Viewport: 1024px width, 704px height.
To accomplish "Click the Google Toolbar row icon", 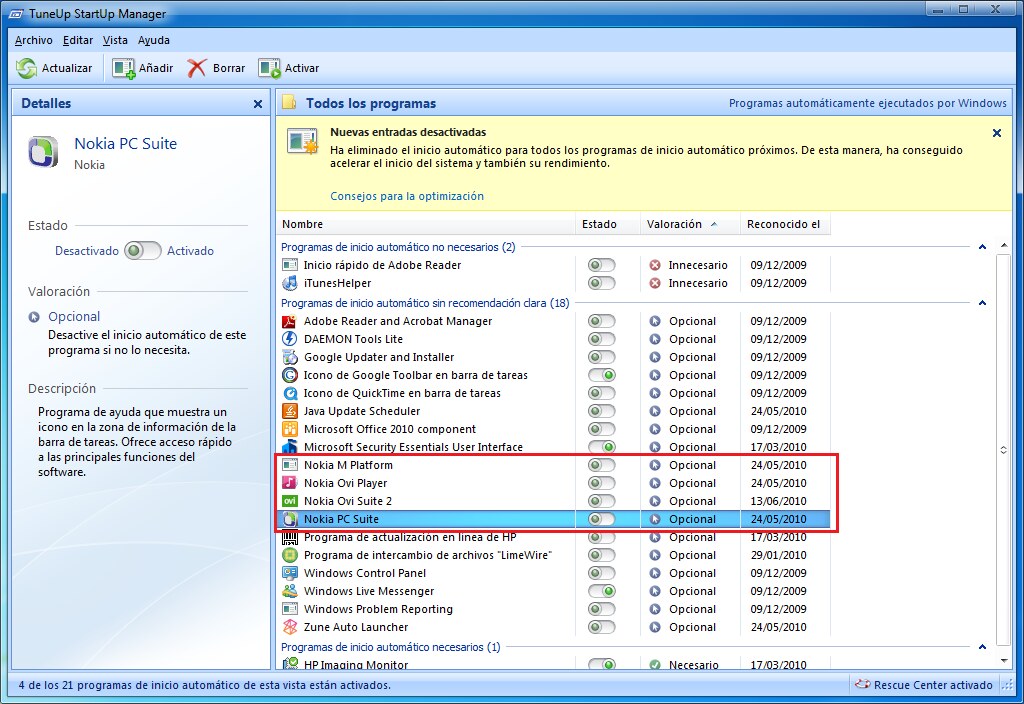I will pos(289,375).
